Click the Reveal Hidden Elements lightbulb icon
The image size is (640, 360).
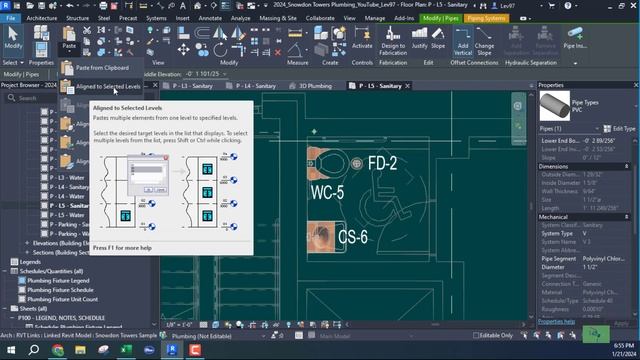289,325
